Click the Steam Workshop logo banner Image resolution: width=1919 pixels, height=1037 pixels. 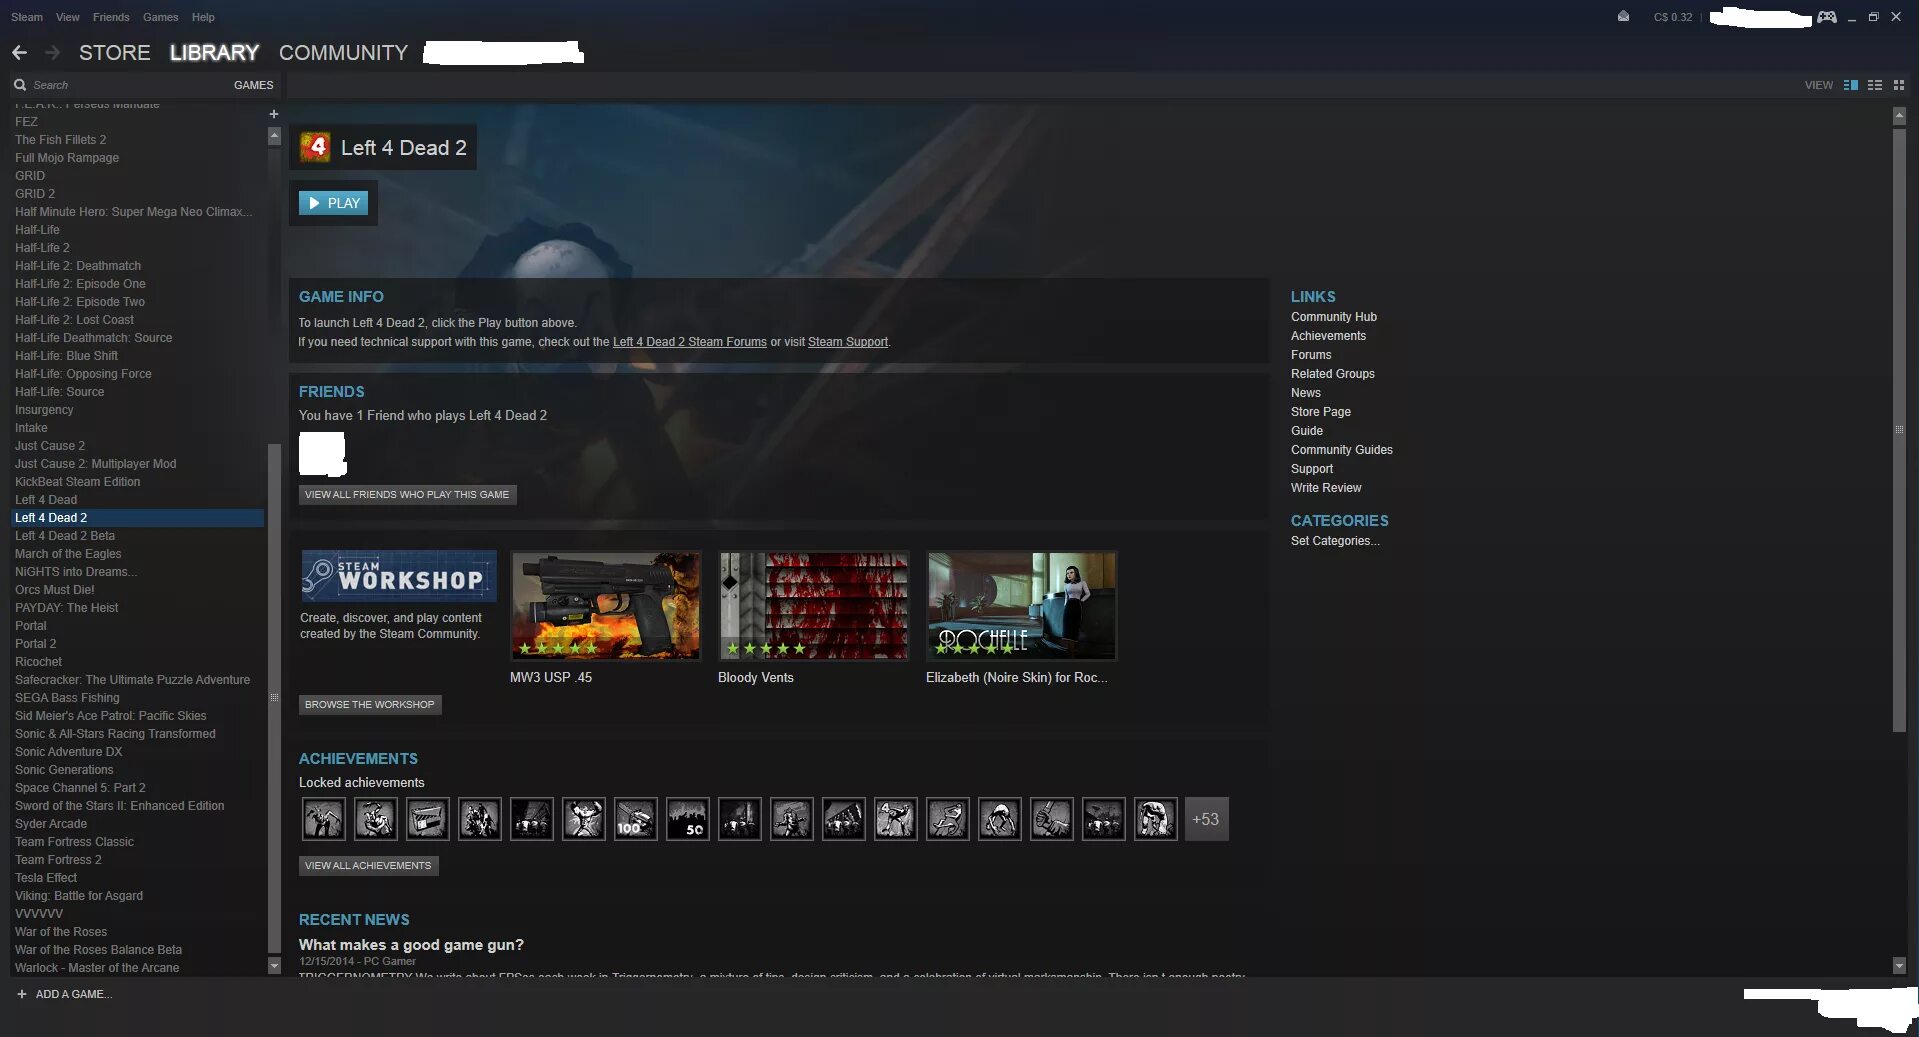click(x=399, y=576)
